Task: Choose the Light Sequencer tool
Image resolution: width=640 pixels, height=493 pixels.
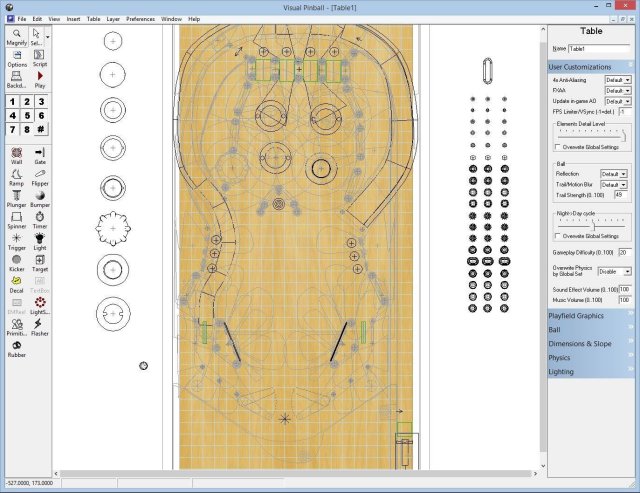Action: coord(40,306)
